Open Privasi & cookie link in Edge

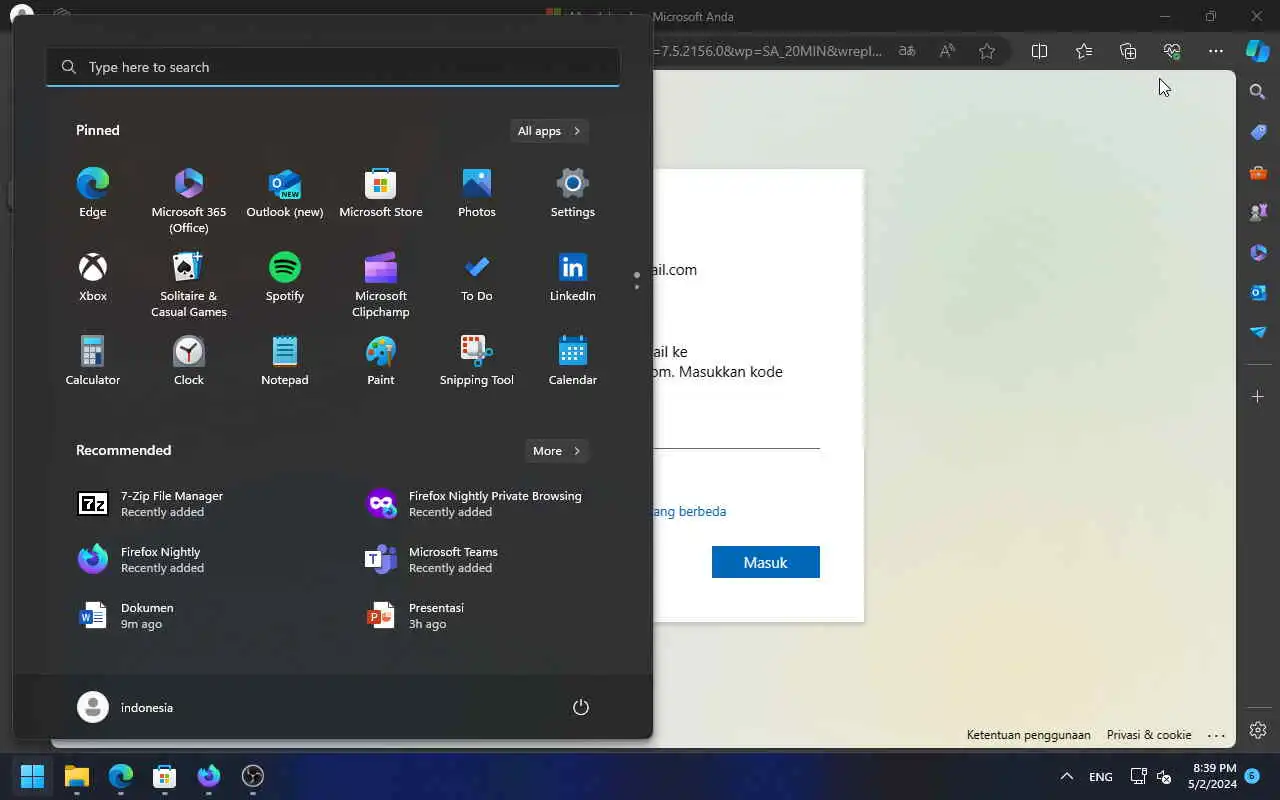pos(1149,734)
